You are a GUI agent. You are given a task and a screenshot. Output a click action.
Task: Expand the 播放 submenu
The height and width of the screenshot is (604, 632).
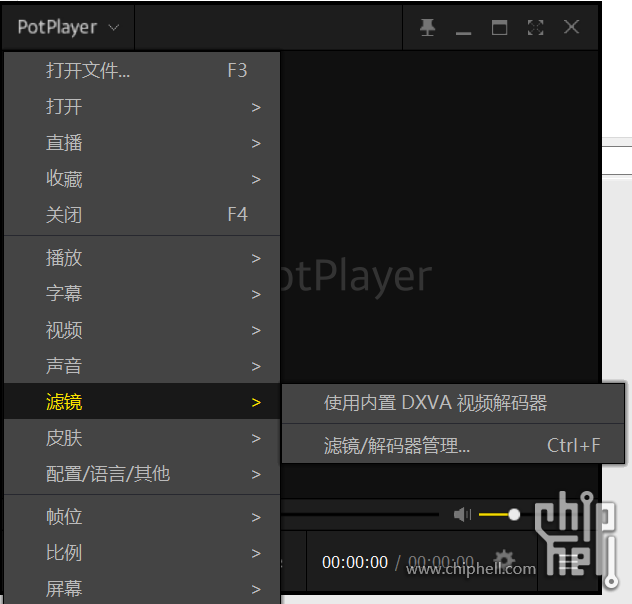tap(142, 258)
